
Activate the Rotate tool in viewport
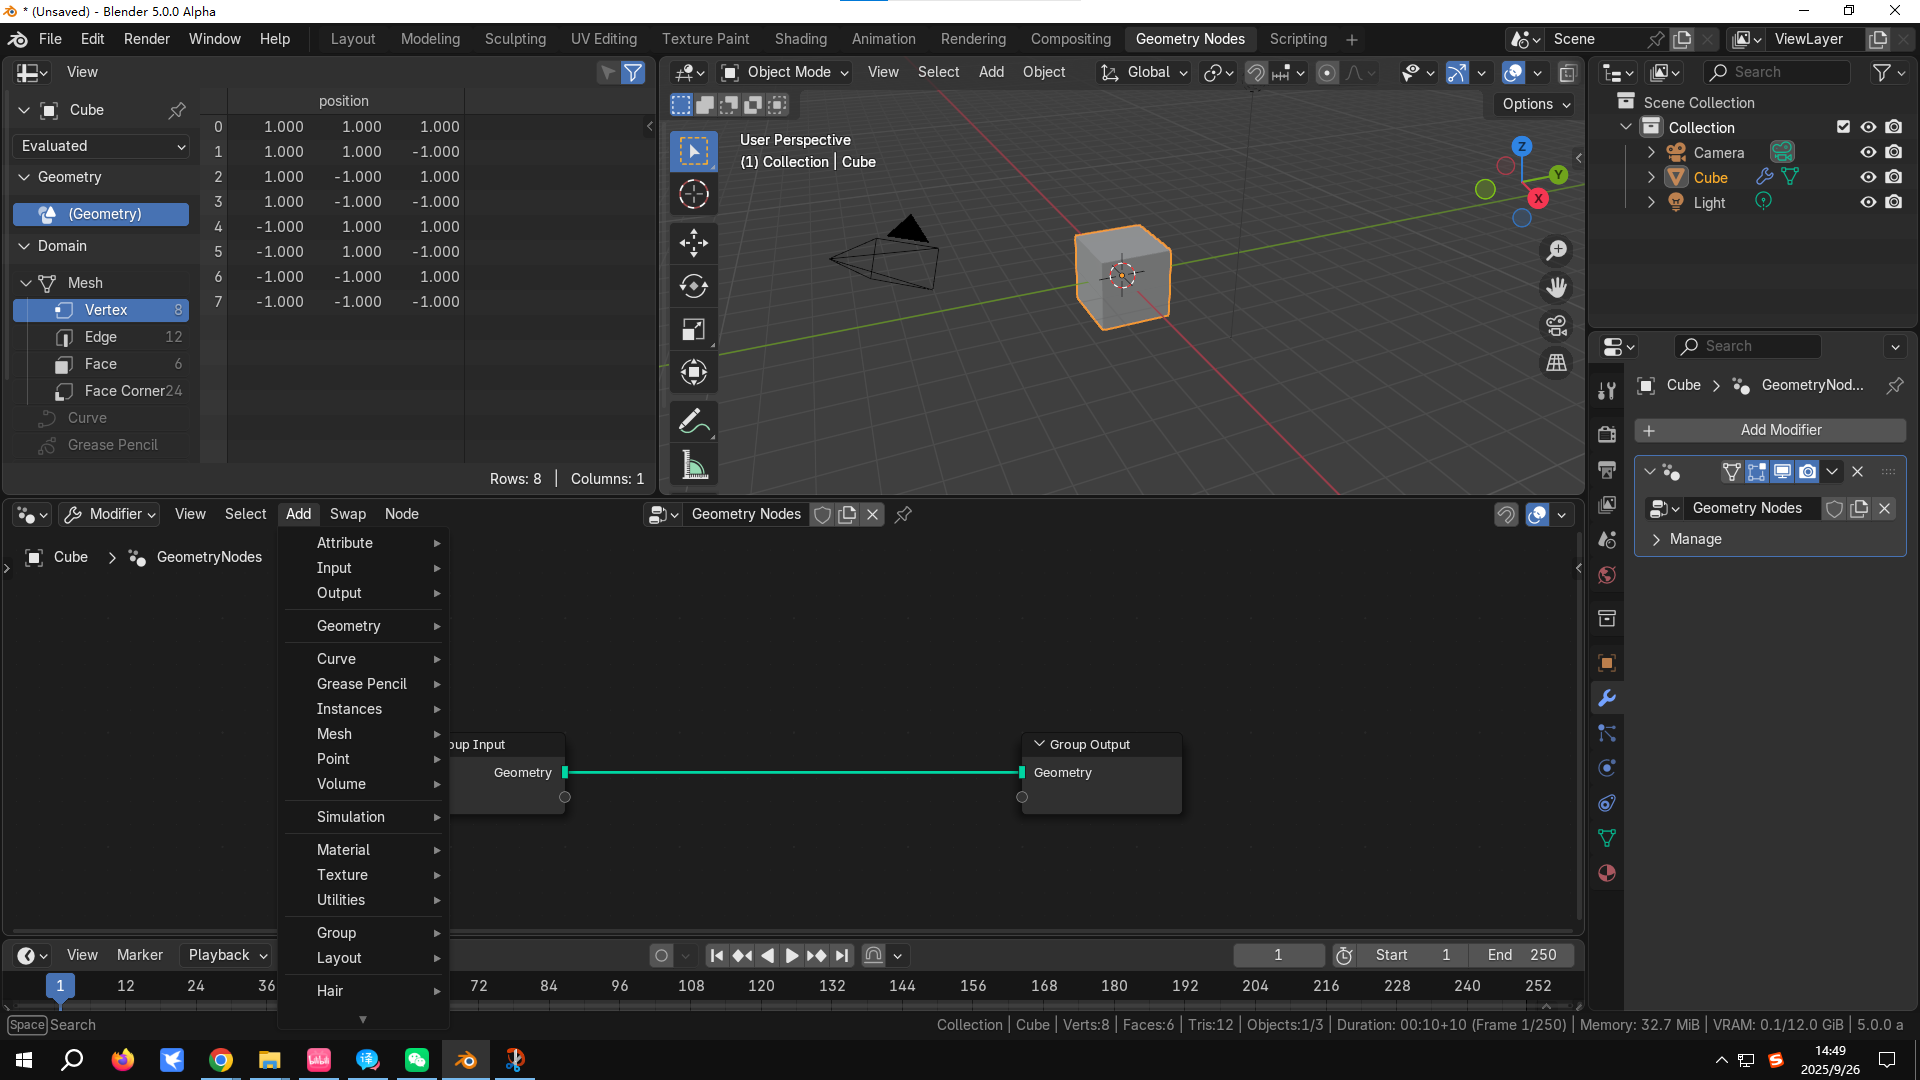point(694,286)
